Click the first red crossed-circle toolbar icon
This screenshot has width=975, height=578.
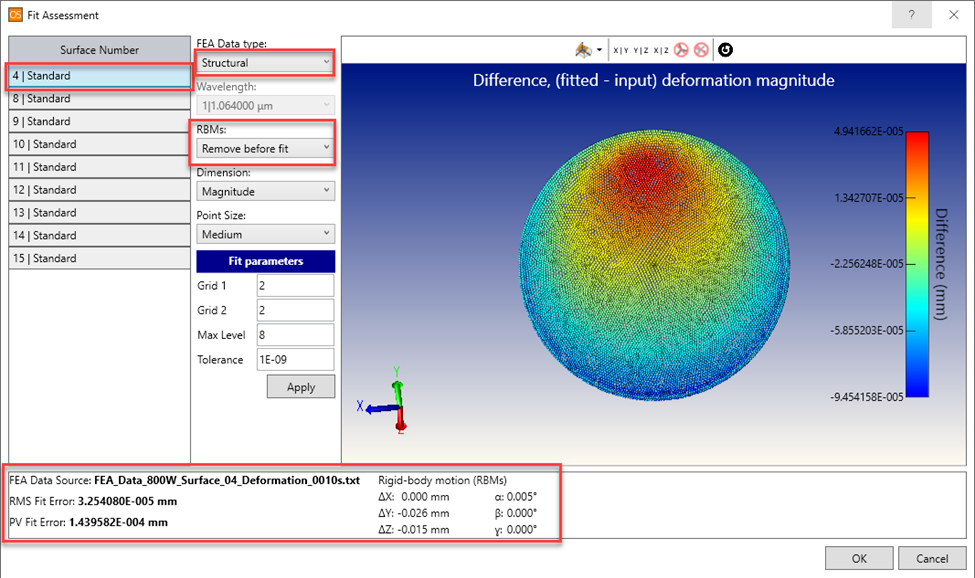[681, 50]
